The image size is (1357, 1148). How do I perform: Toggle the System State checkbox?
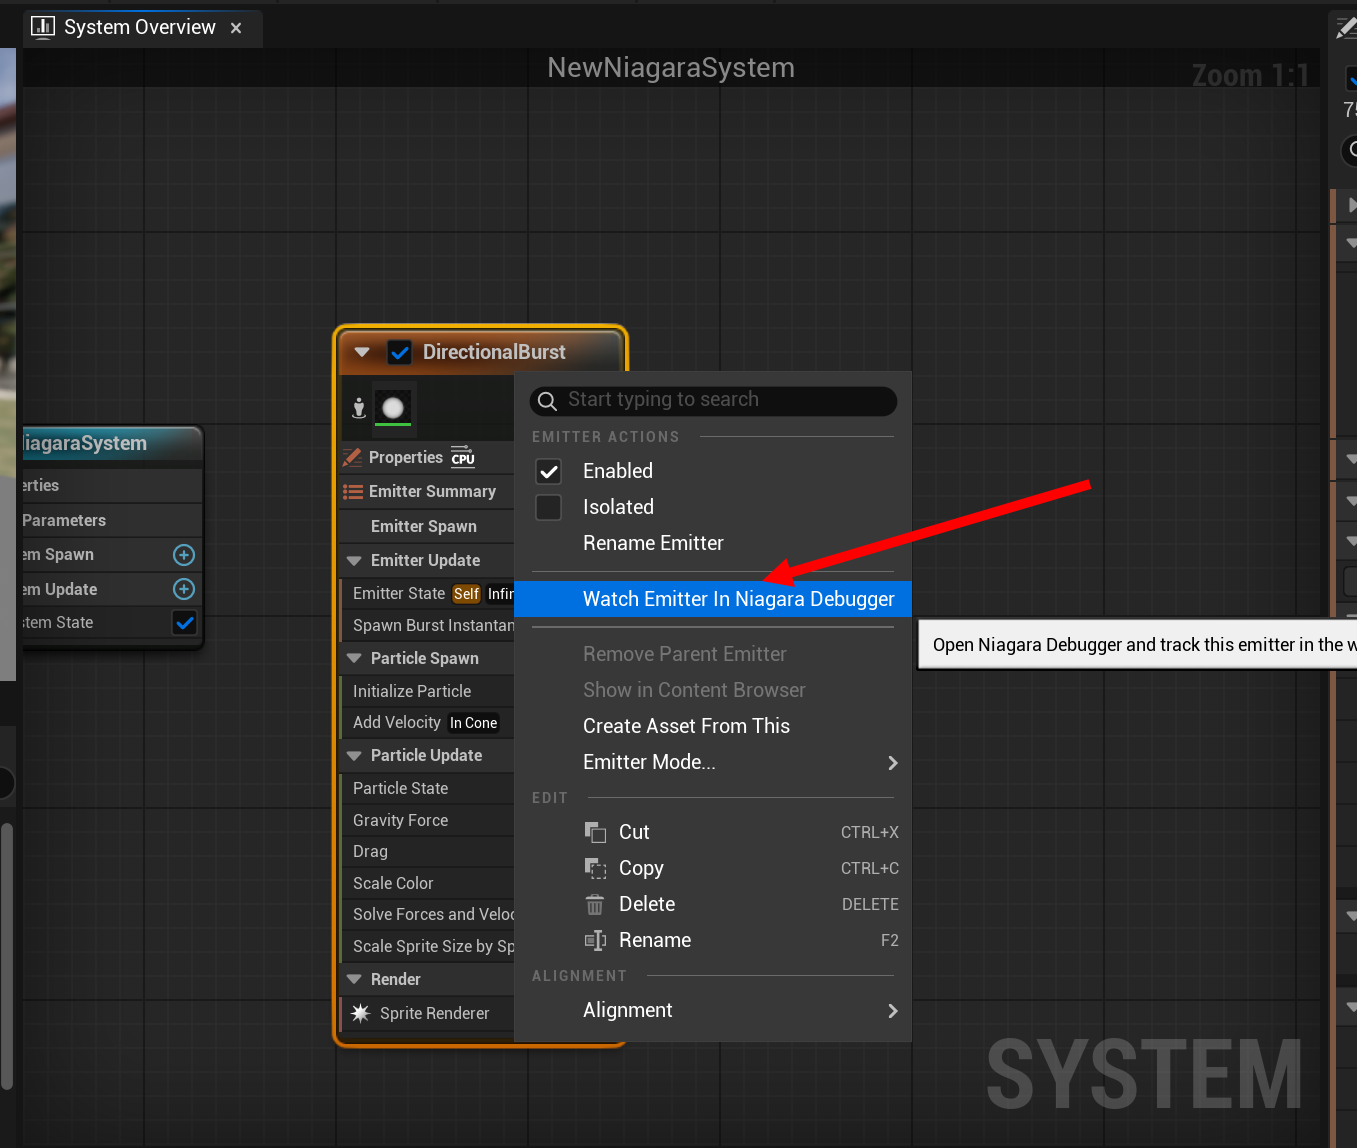[185, 623]
